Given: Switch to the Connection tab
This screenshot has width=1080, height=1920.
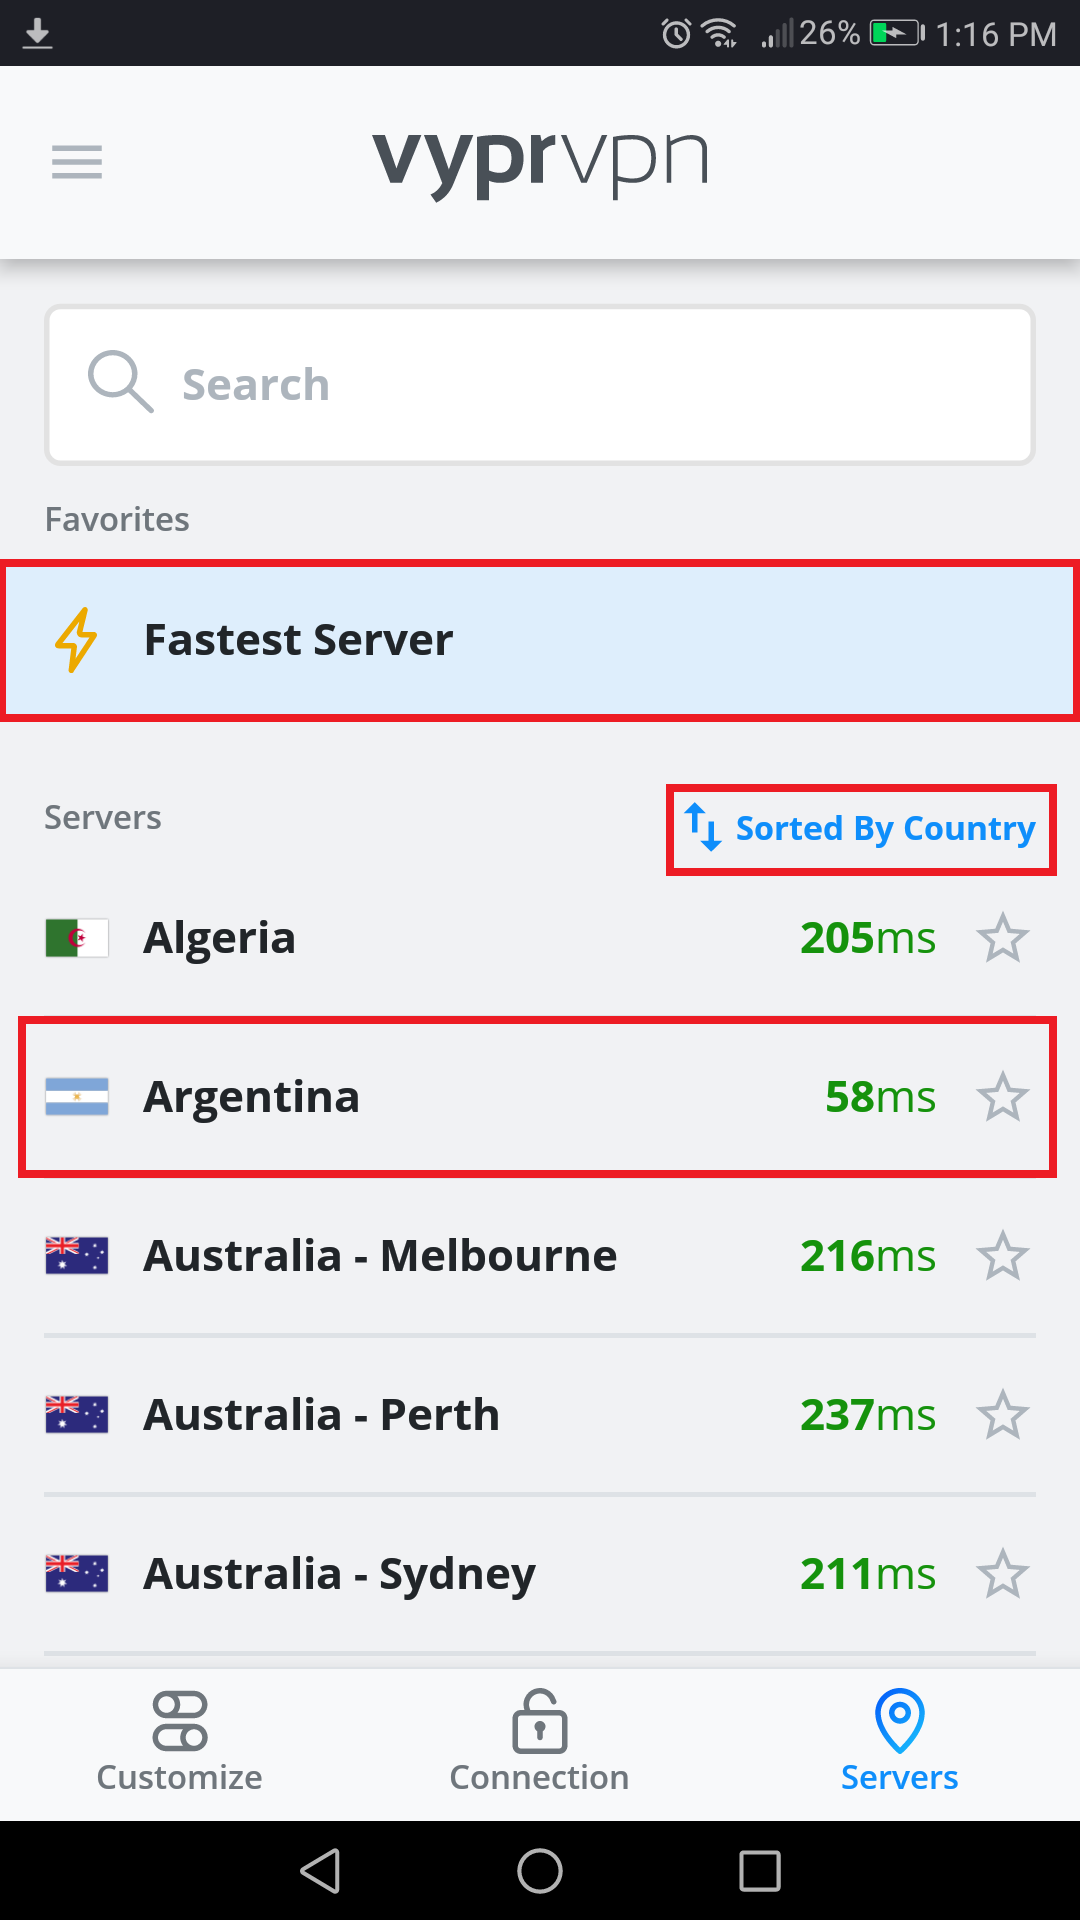Looking at the screenshot, I should click(539, 1745).
